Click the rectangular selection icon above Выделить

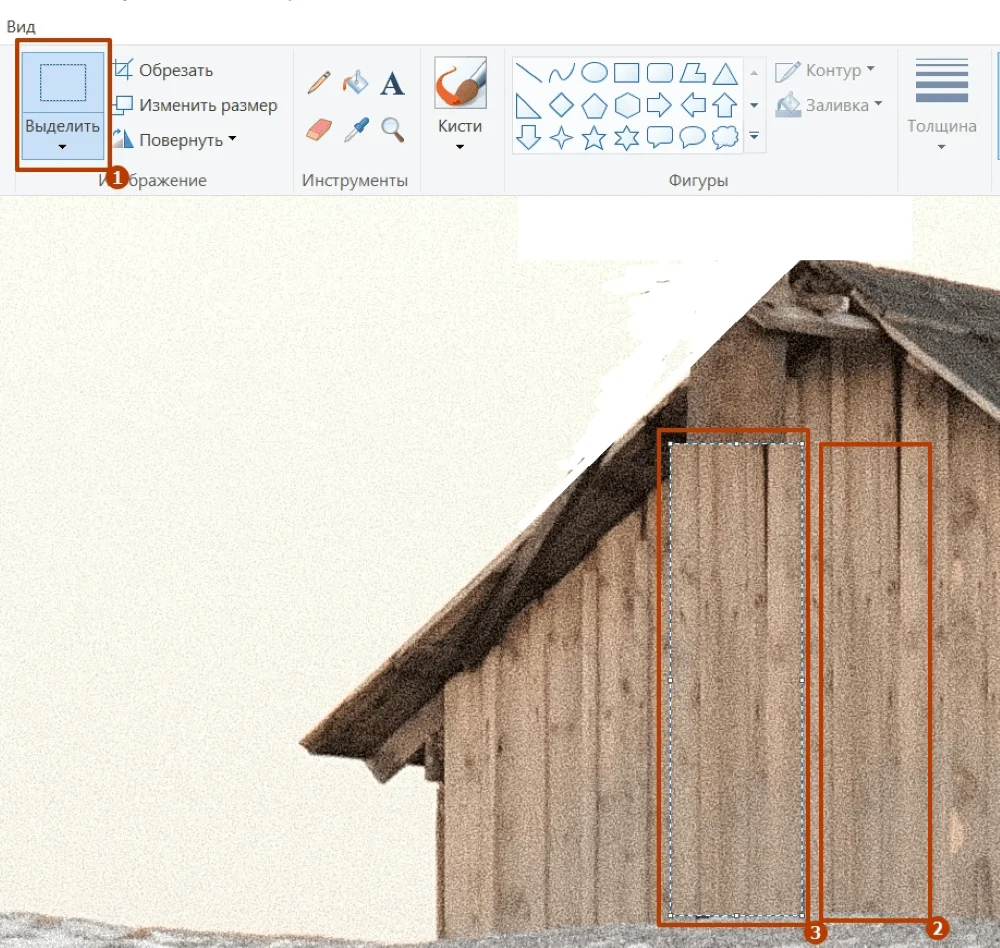coord(63,82)
